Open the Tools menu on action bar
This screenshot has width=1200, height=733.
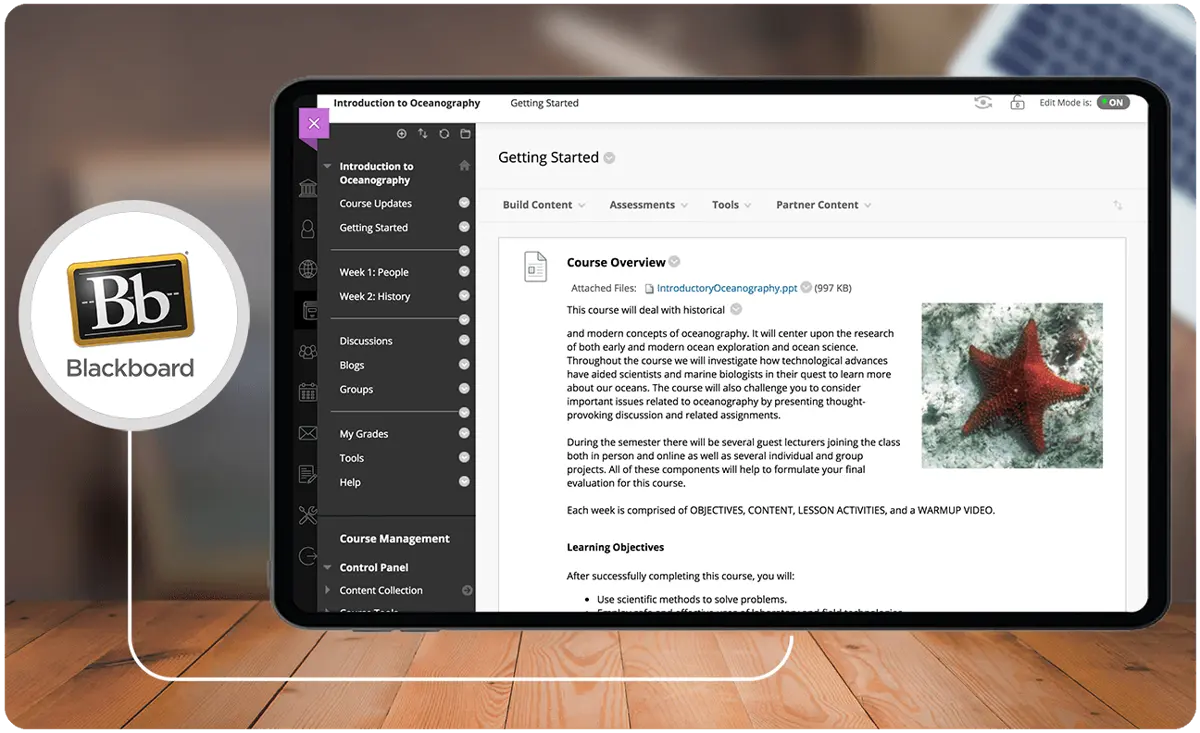731,205
